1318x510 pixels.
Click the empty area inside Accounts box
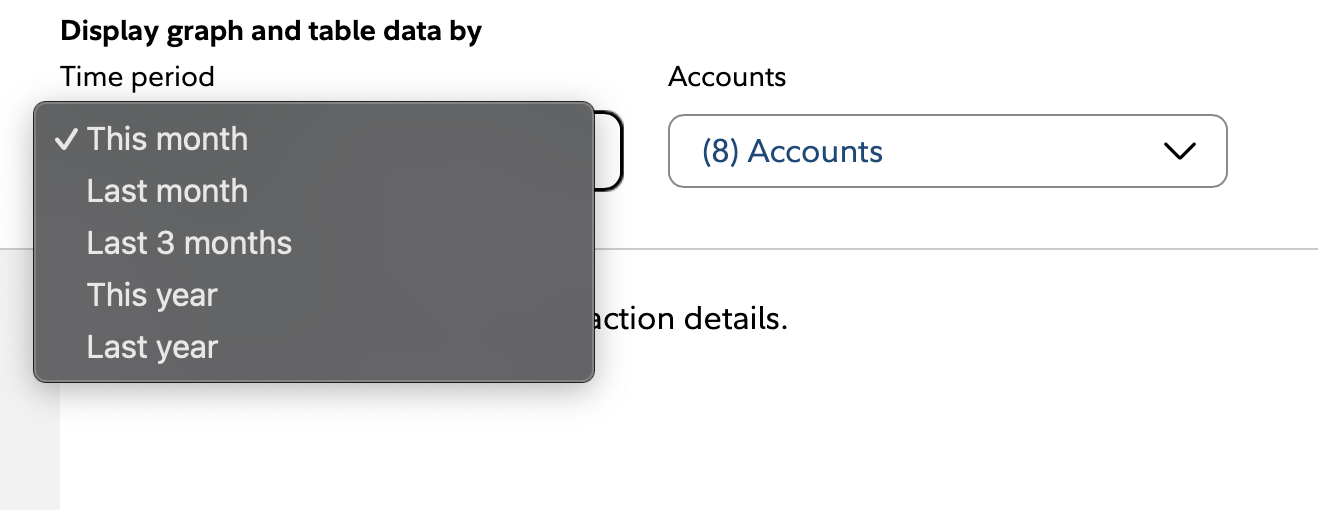pyautogui.click(x=1020, y=152)
